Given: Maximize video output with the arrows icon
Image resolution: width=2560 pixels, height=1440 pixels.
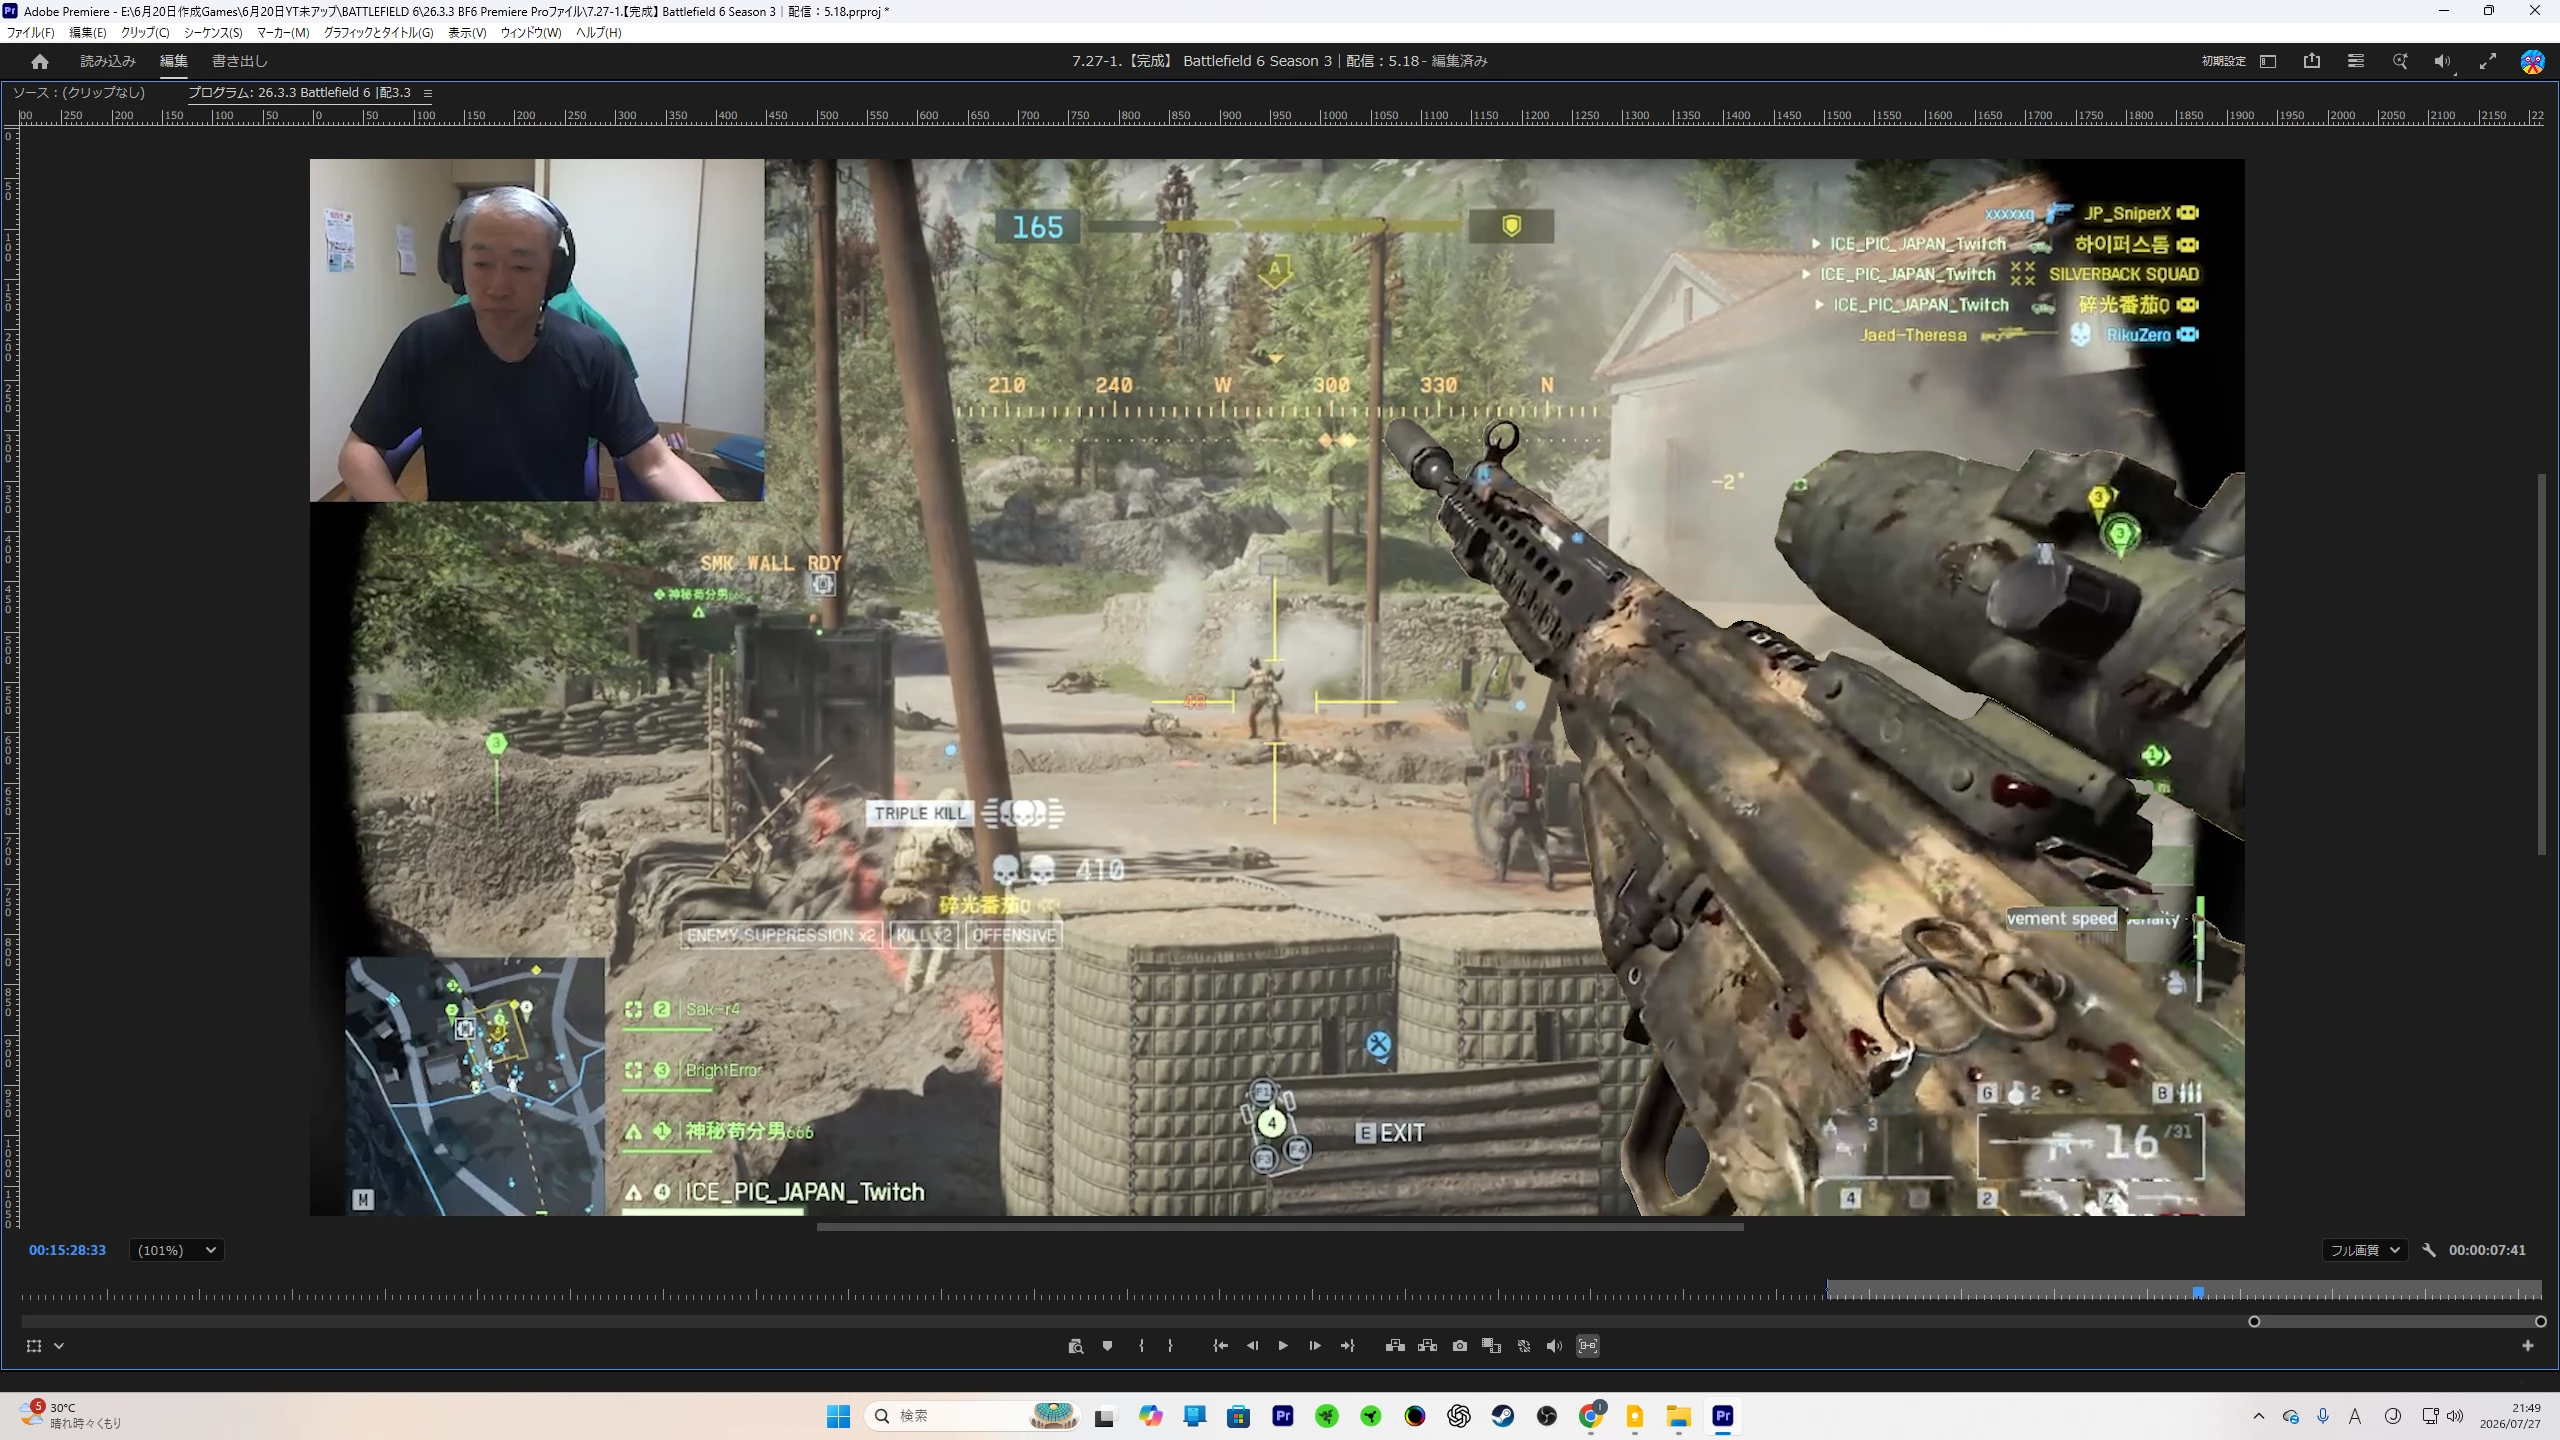Looking at the screenshot, I should click(2488, 62).
